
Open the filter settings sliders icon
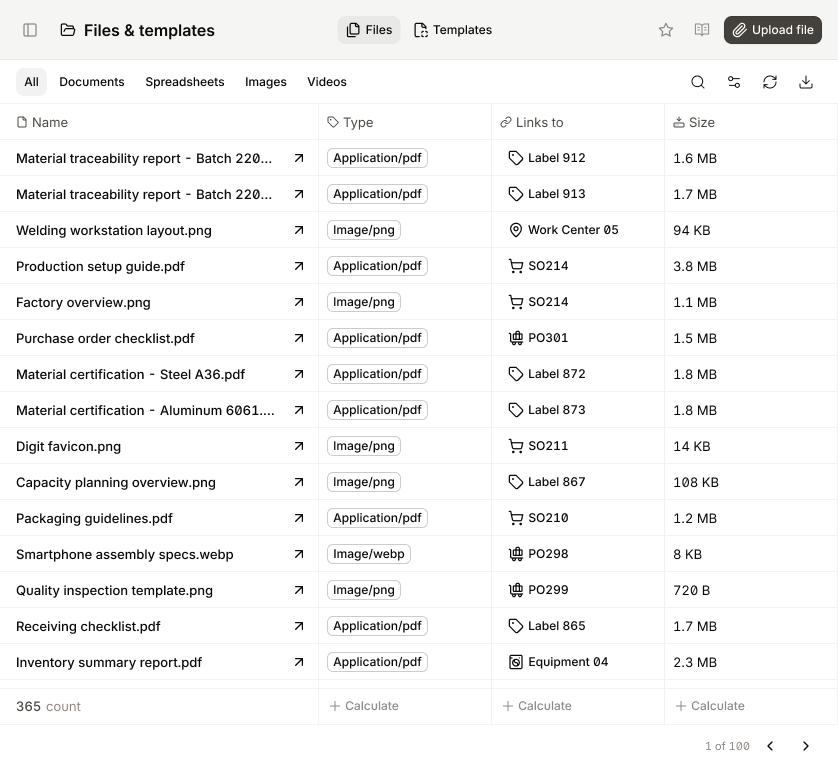tap(734, 82)
